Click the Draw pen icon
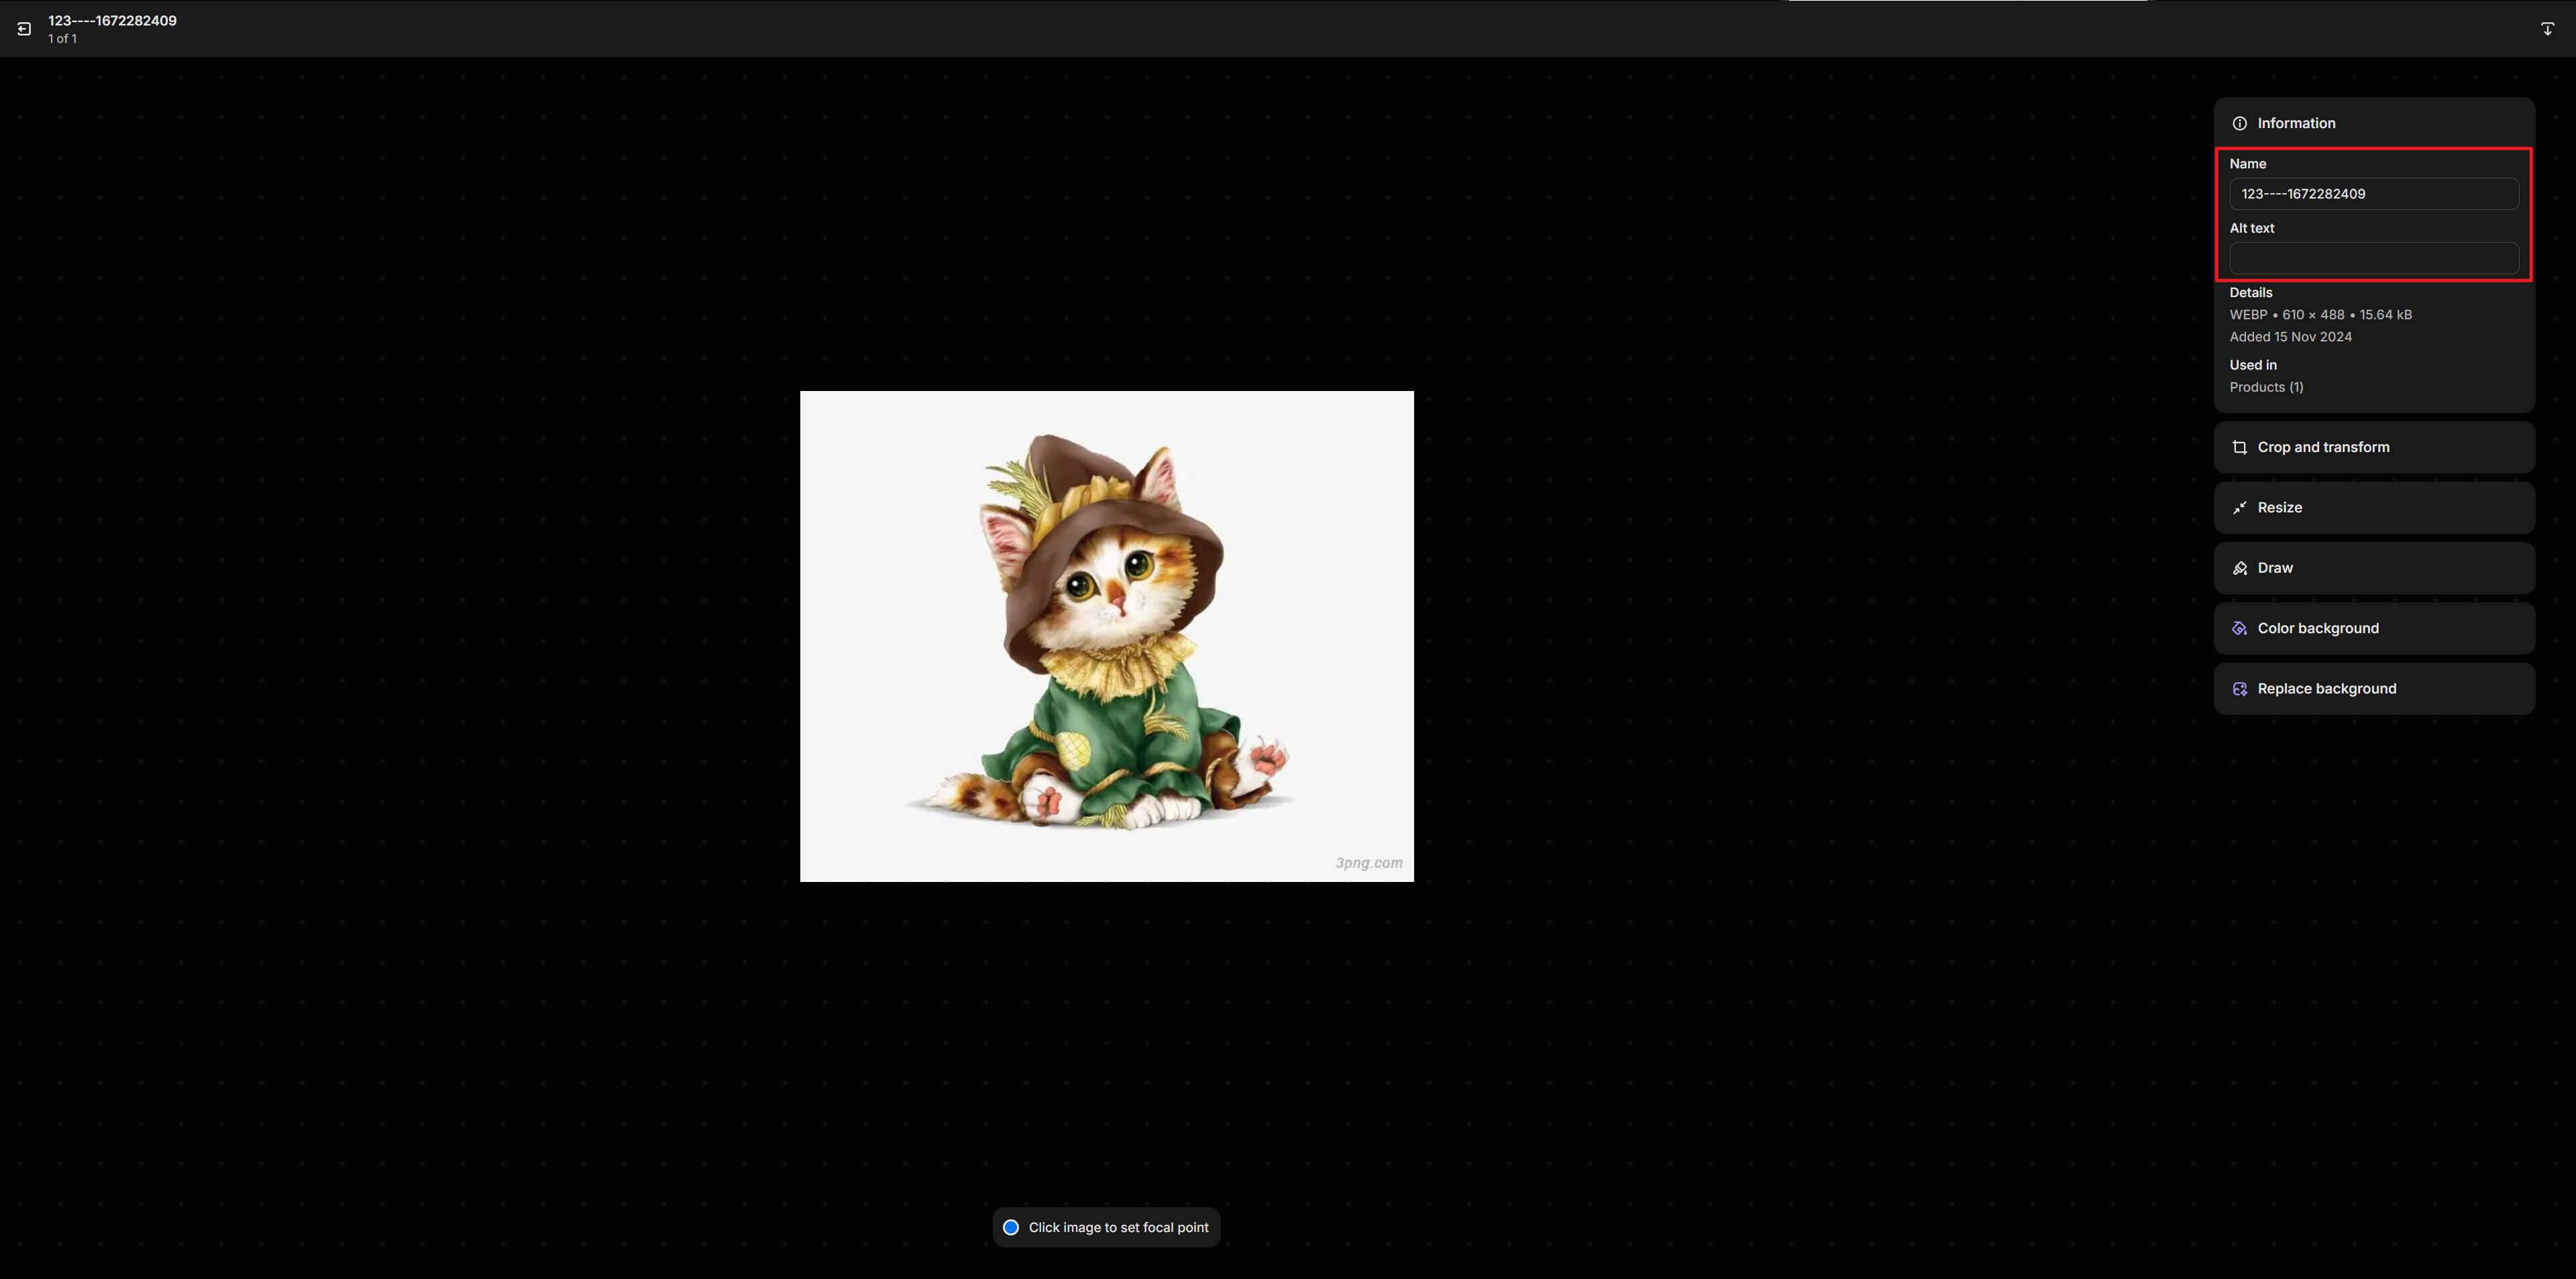Screen dimensions: 2576x1279 pos(2240,568)
